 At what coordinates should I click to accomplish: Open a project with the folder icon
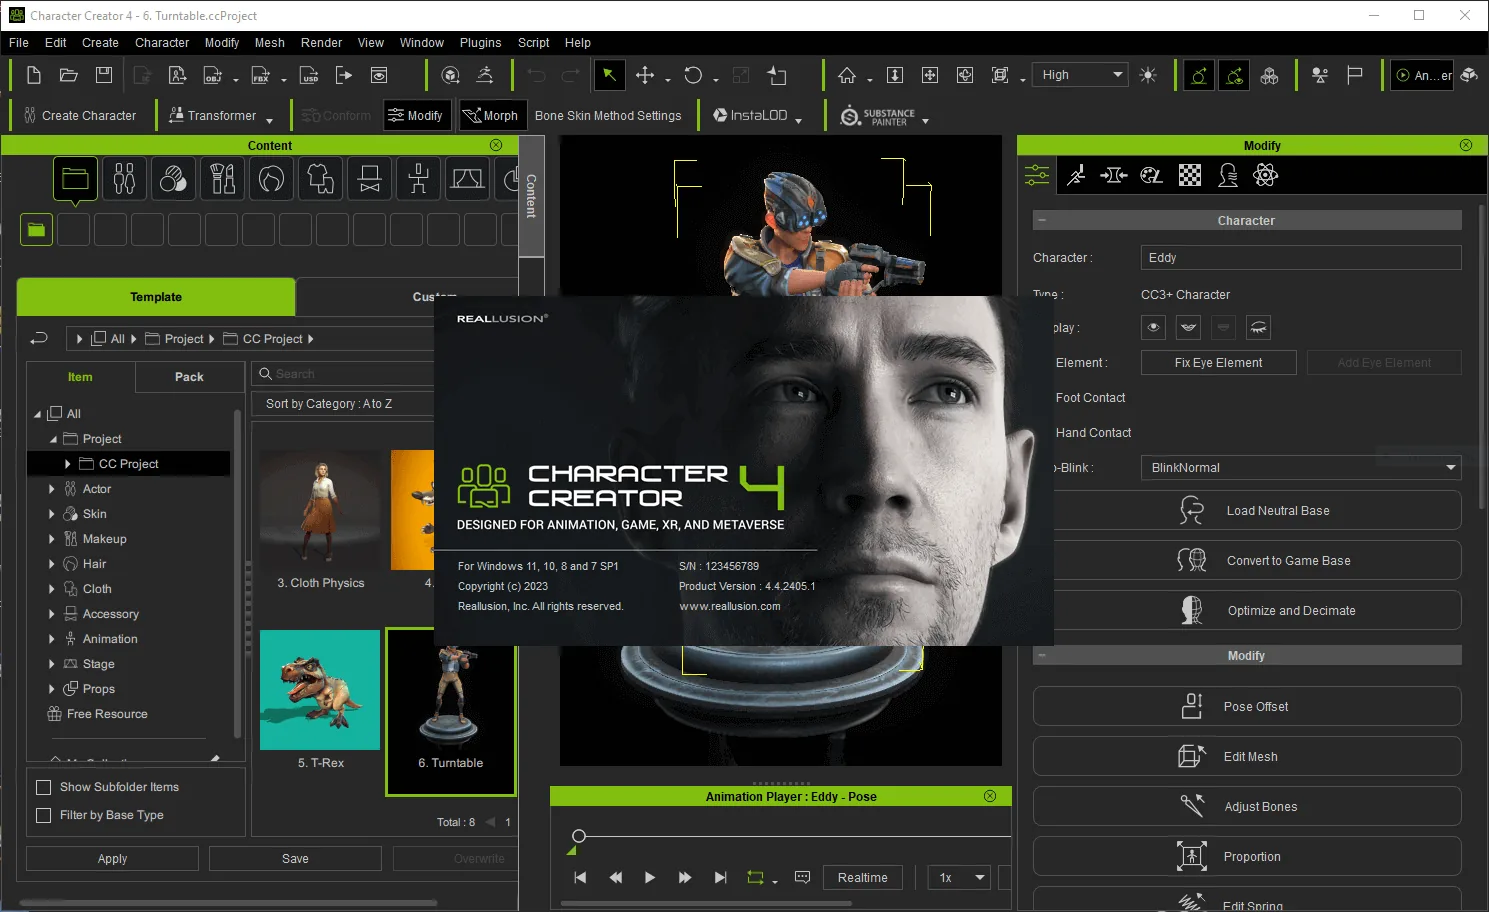click(x=69, y=75)
